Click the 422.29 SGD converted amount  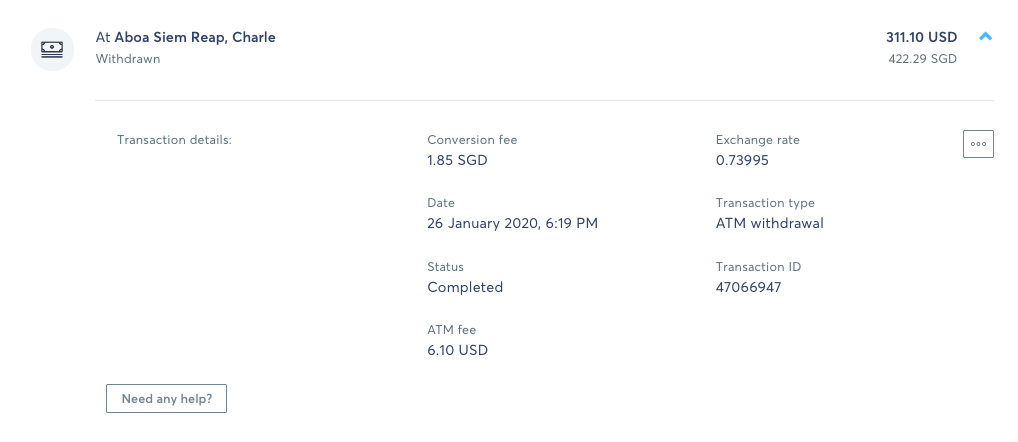(922, 59)
